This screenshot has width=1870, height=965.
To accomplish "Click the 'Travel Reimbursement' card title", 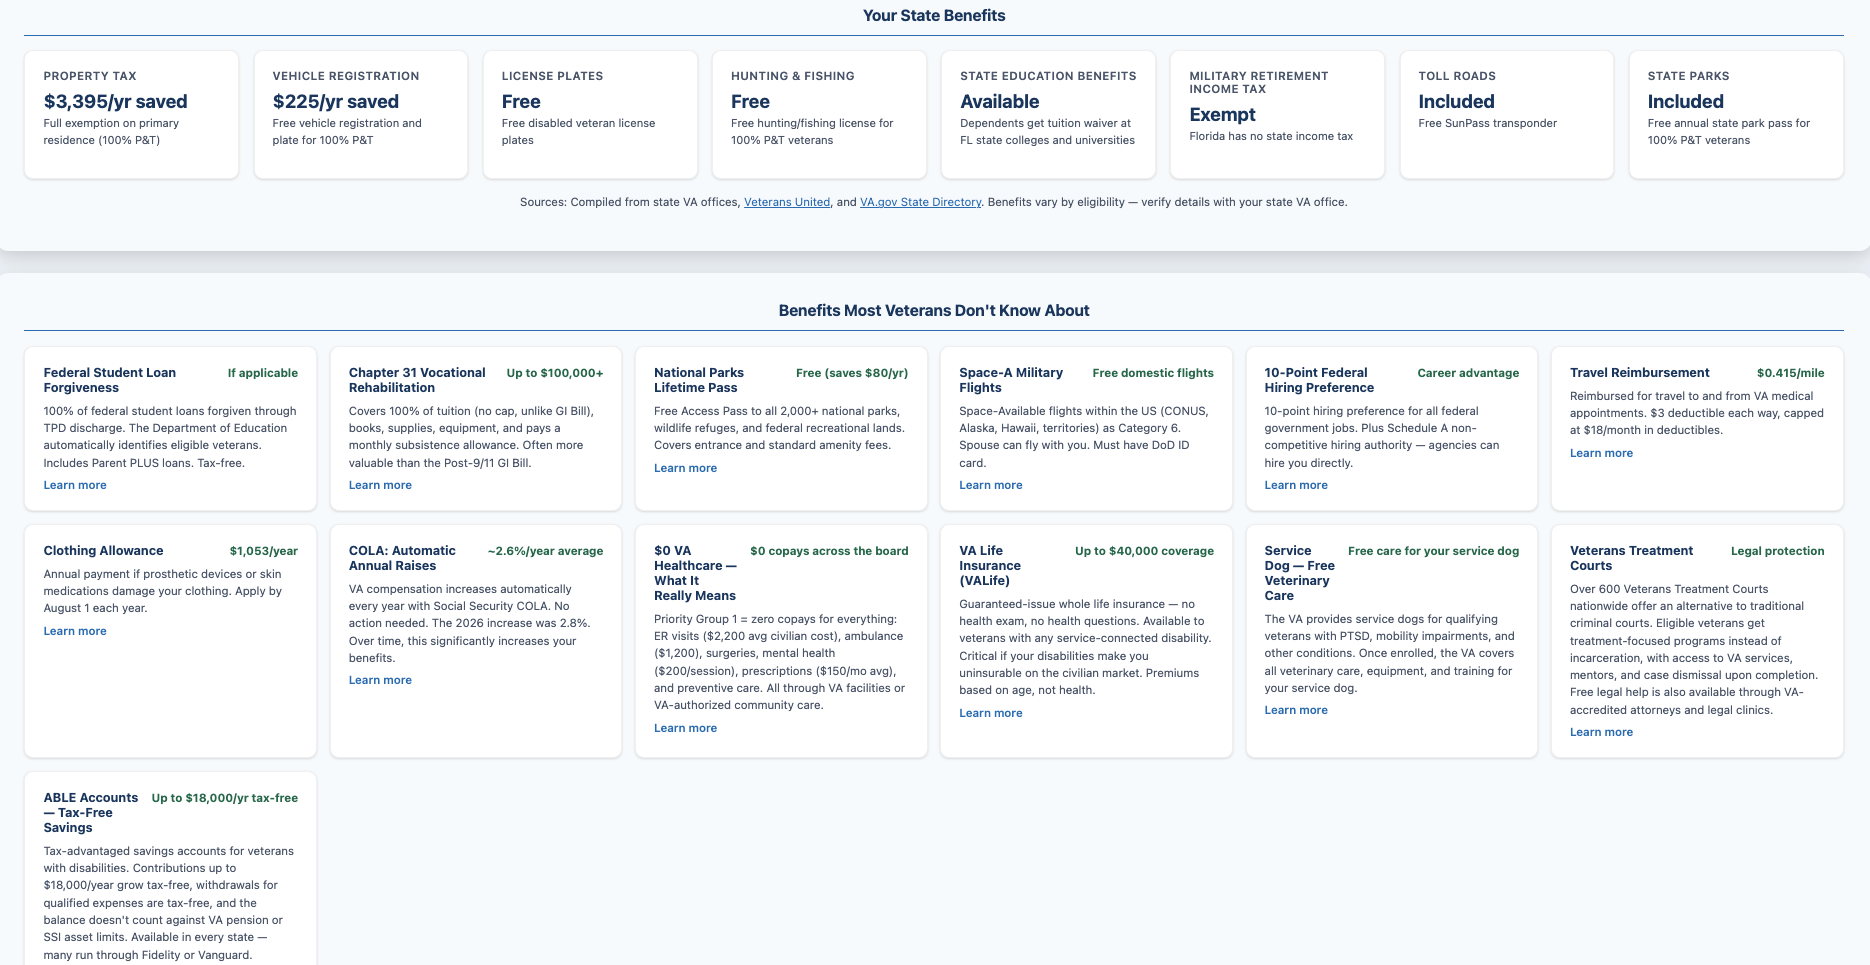I will tap(1639, 373).
